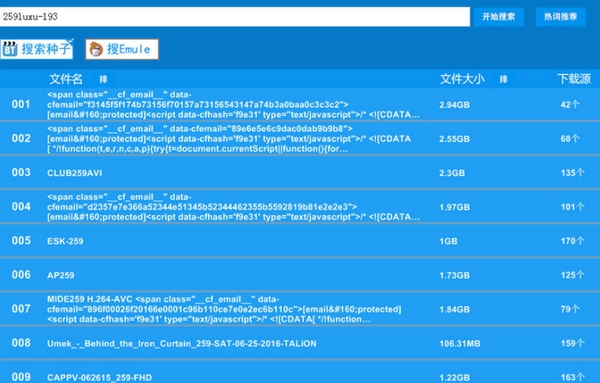The image size is (600, 383).
Task: Click the BT clapperboard icon
Action: coord(10,49)
